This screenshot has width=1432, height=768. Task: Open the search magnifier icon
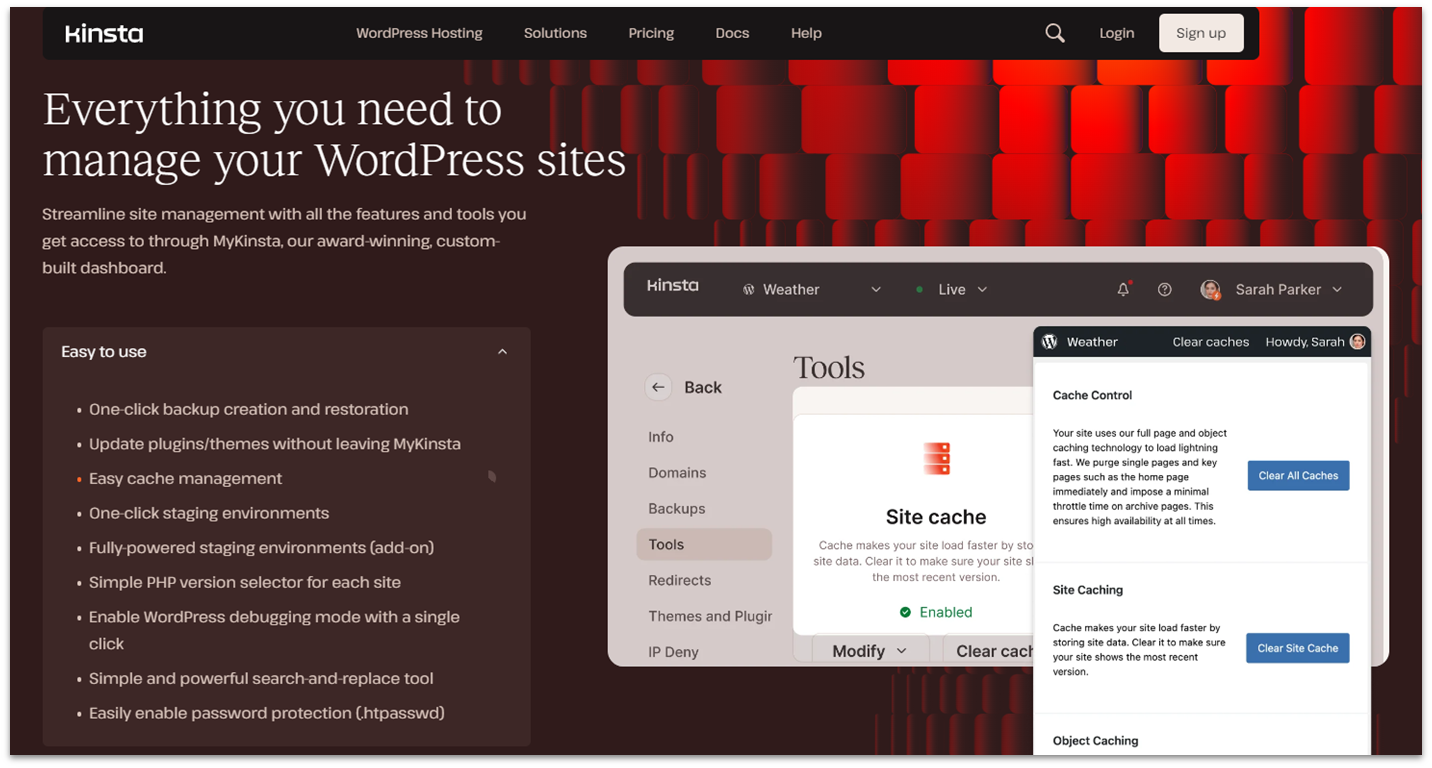[x=1055, y=33]
